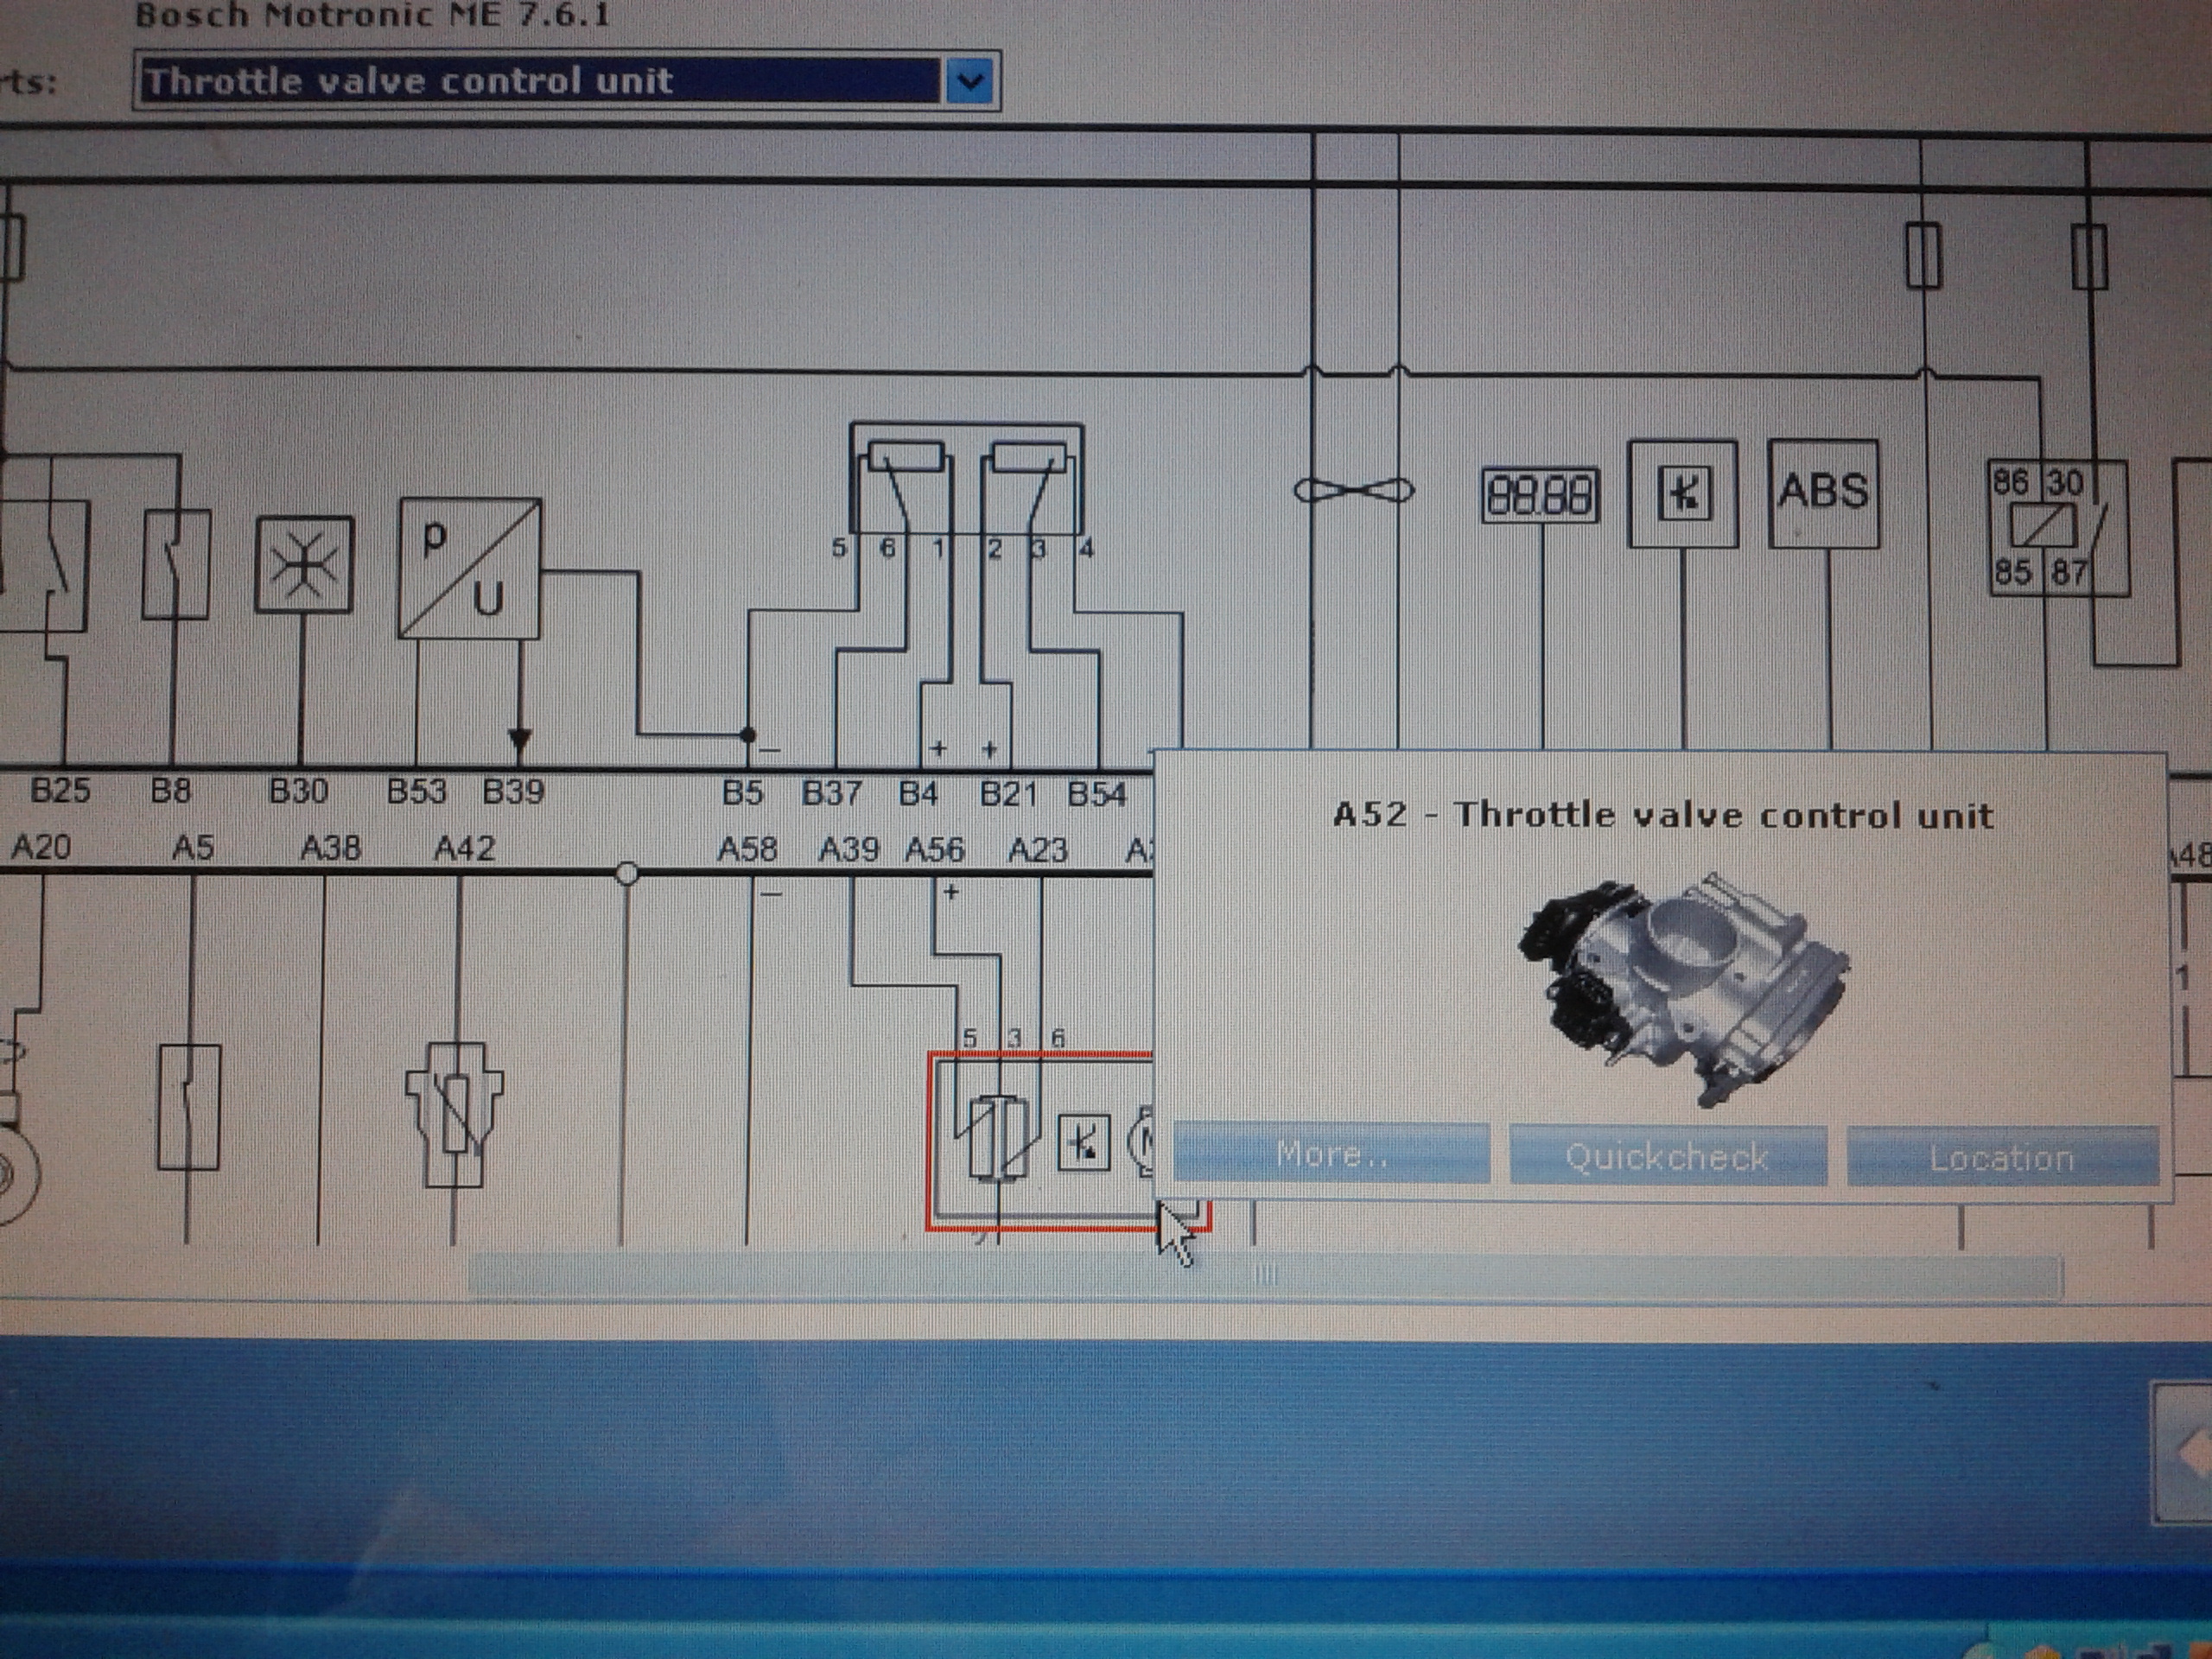Click the temperature sensor symbol below A42
This screenshot has height=1659, width=2212.
pyautogui.click(x=455, y=1114)
